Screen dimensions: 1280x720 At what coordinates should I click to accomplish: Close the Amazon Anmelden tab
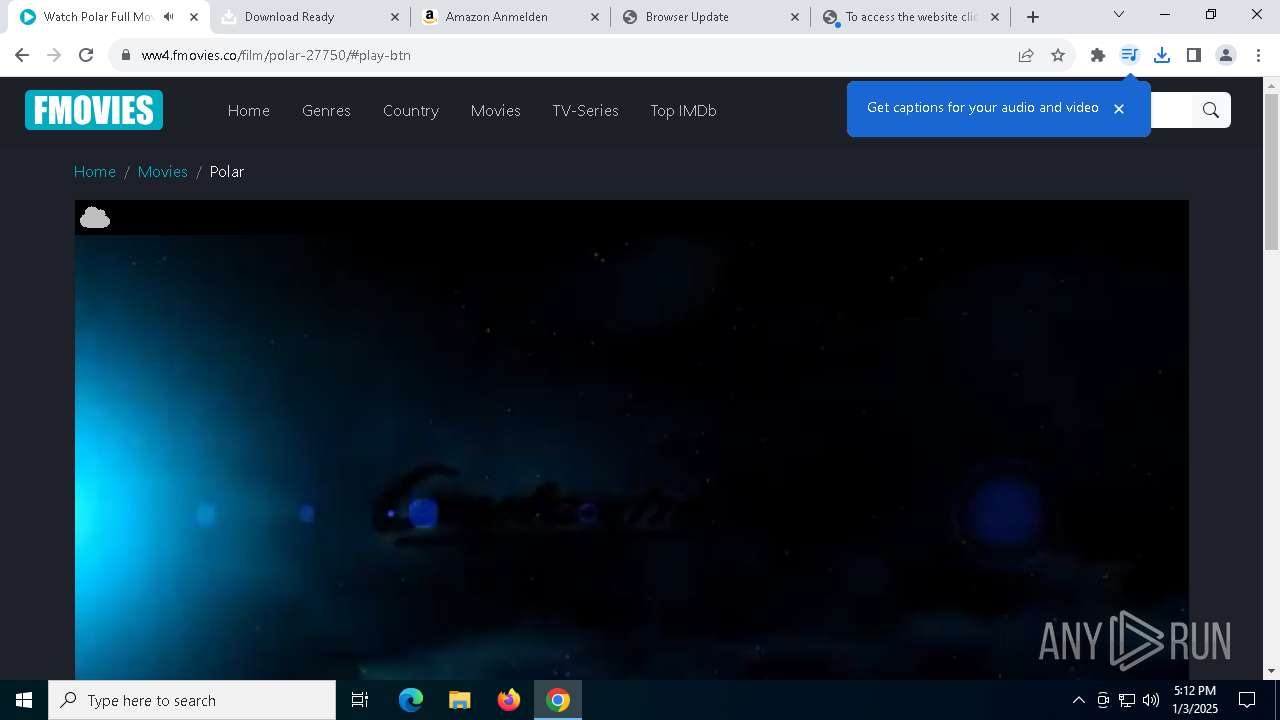pyautogui.click(x=595, y=17)
